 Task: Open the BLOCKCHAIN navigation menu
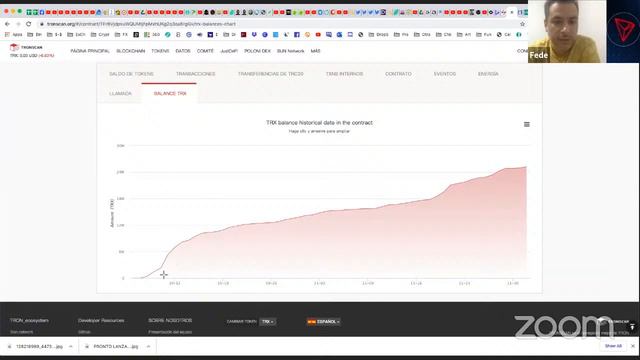pyautogui.click(x=131, y=51)
